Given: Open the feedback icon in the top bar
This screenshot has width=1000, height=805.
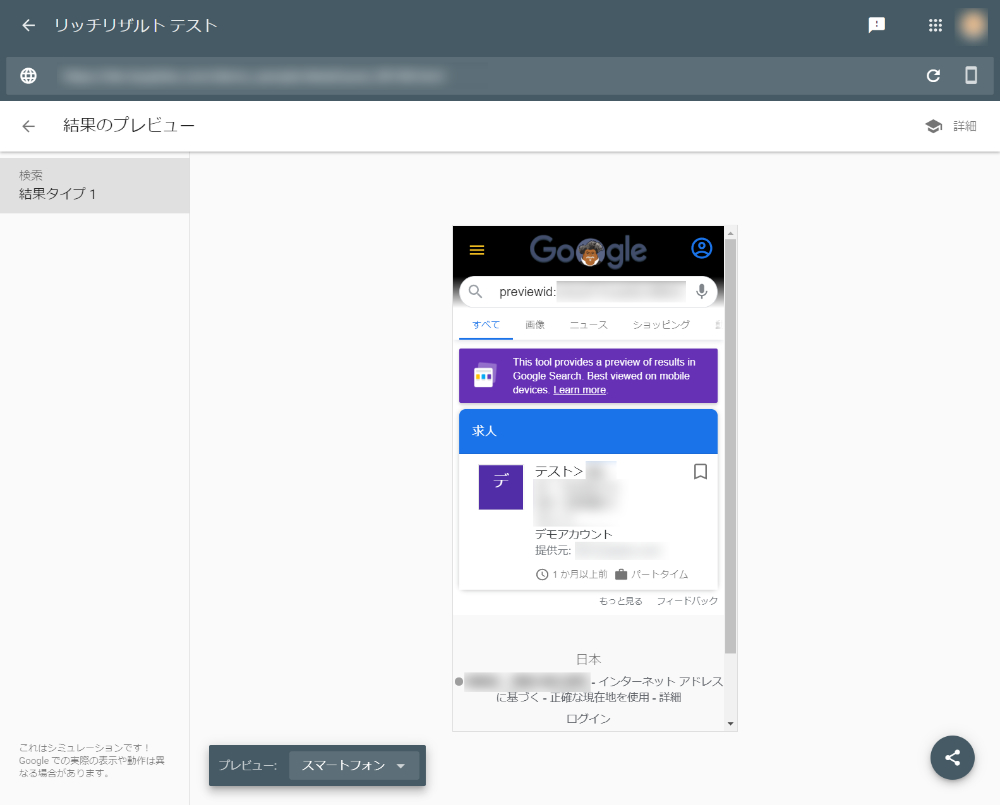Looking at the screenshot, I should pos(877,25).
